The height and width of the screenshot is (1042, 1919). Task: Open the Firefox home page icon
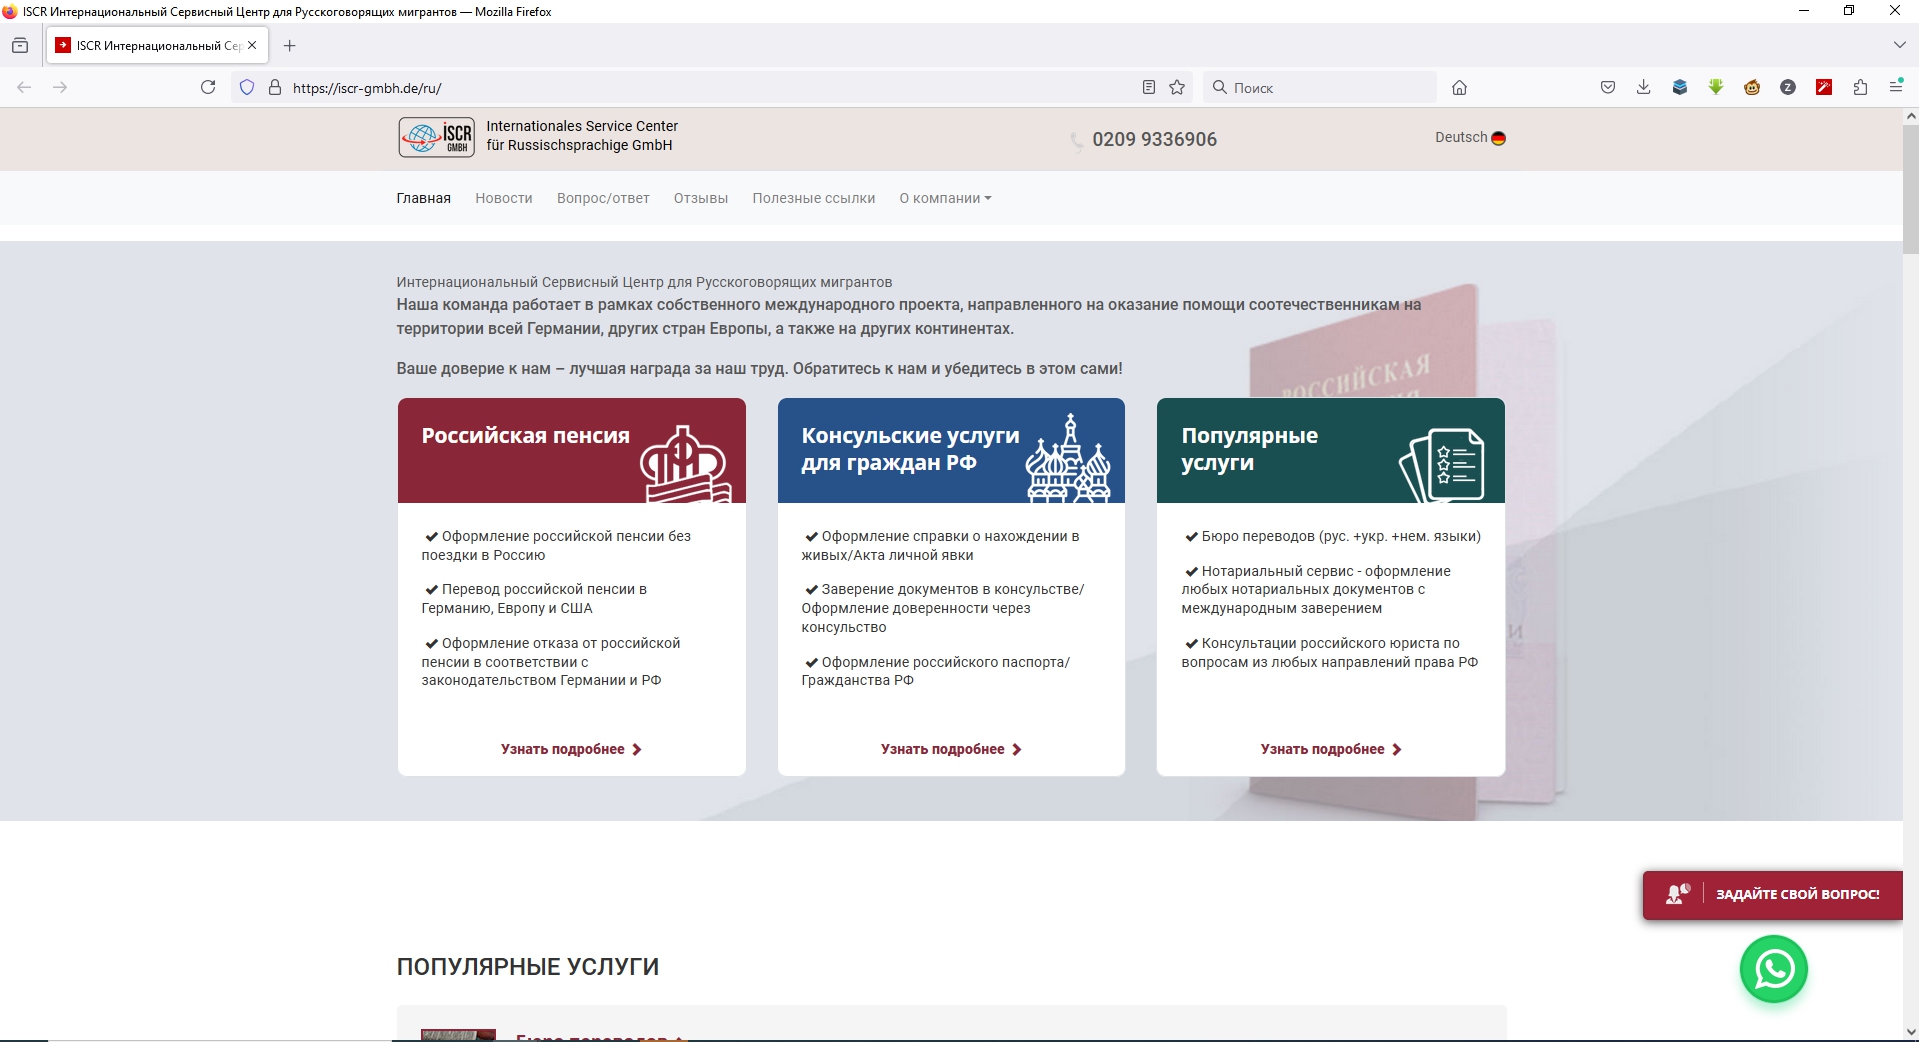1459,87
